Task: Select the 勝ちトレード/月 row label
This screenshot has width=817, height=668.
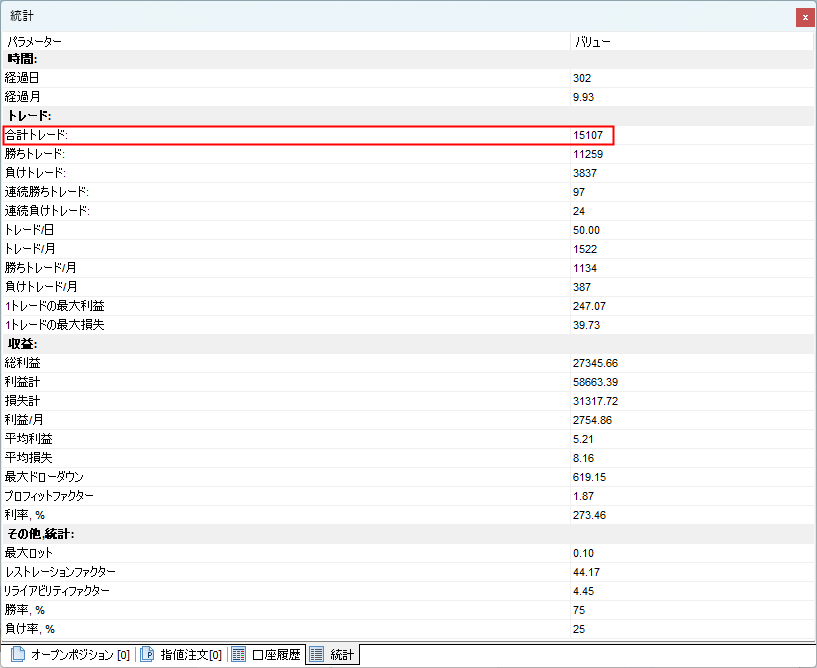Action: point(41,268)
